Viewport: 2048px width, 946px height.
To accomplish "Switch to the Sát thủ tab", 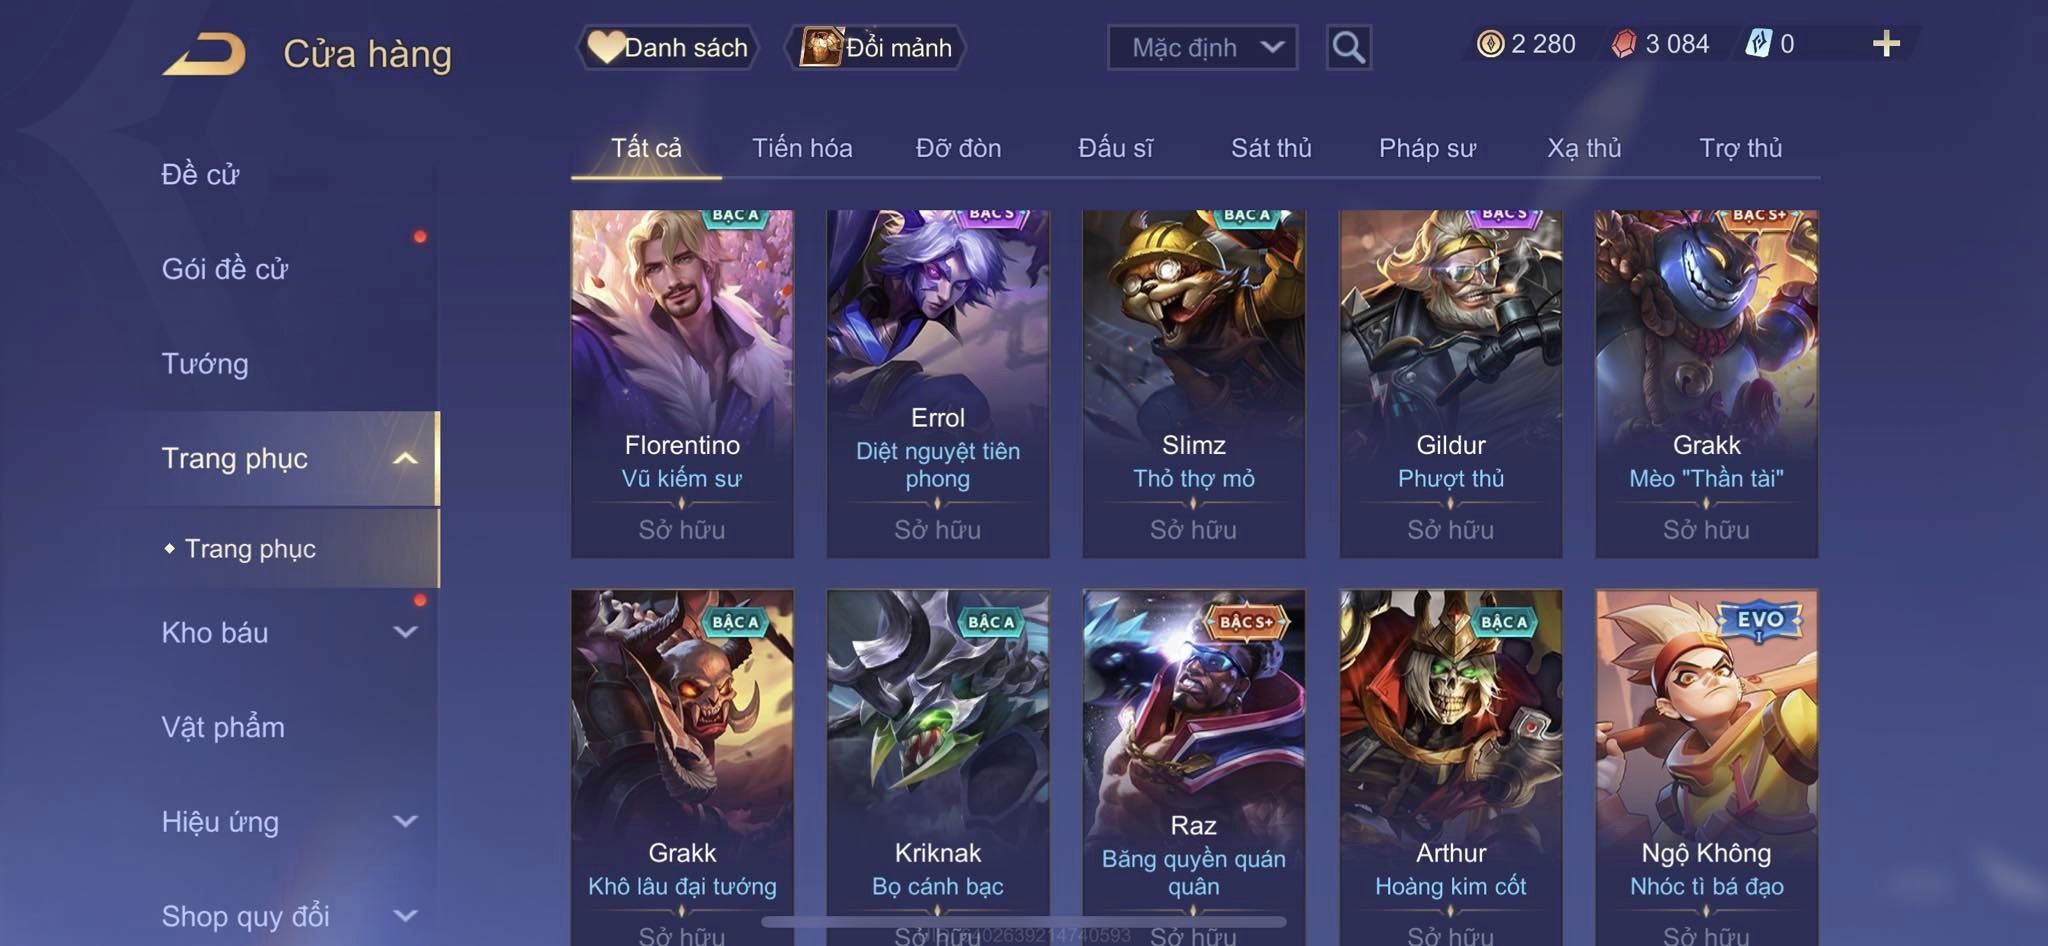I will (x=1271, y=148).
